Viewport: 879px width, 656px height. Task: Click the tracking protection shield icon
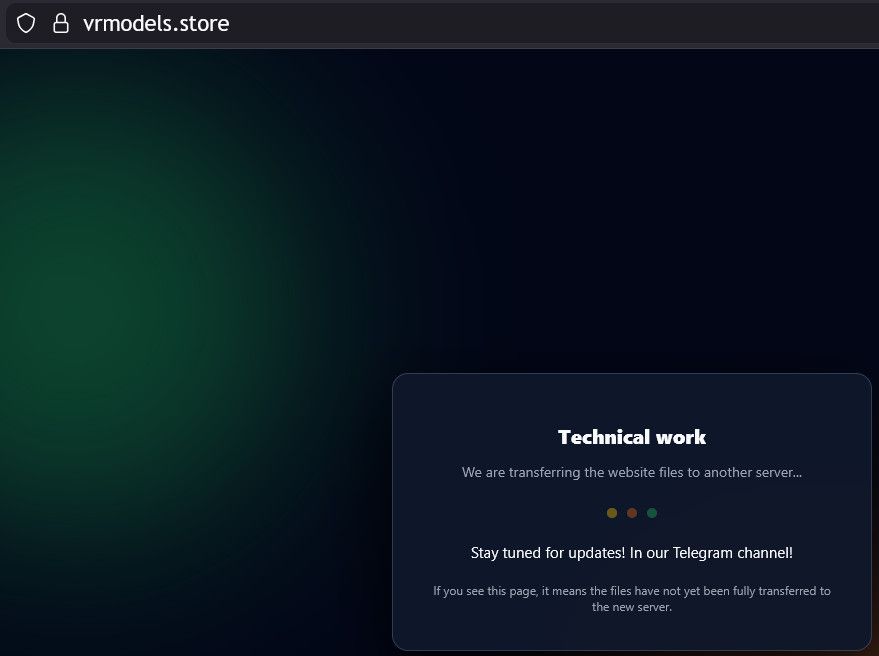[26, 24]
